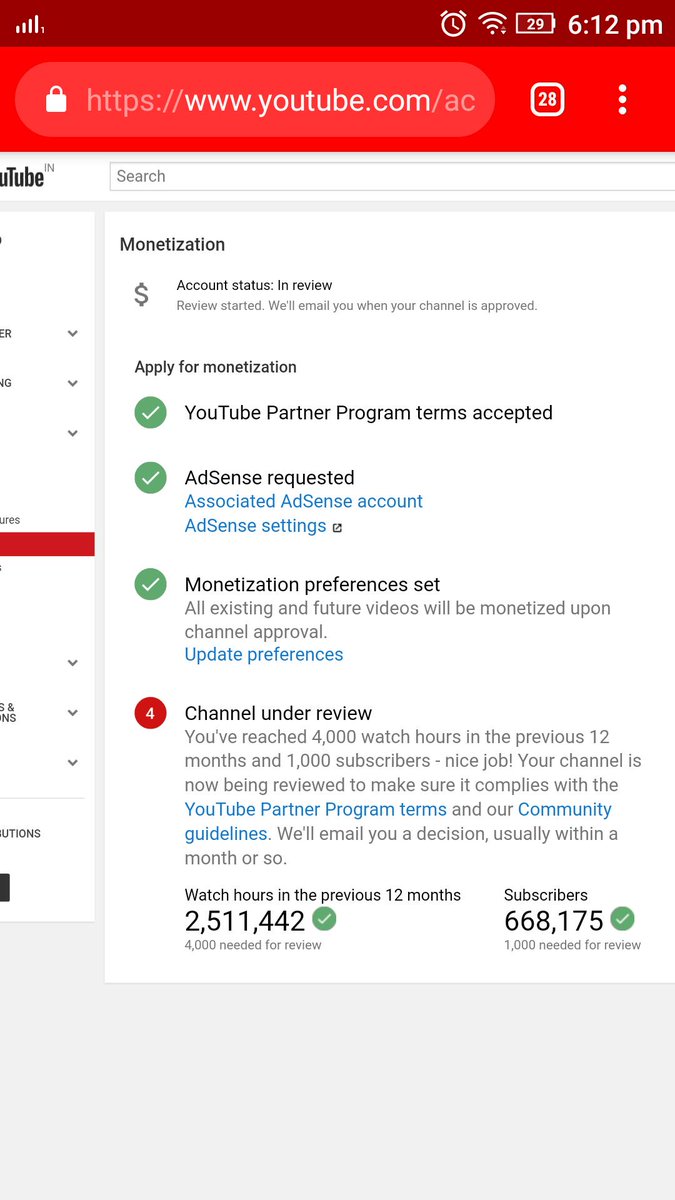The width and height of the screenshot is (675, 1200).
Task: Click 'YouTube Partner Program terms accepted' text
Action: [368, 413]
